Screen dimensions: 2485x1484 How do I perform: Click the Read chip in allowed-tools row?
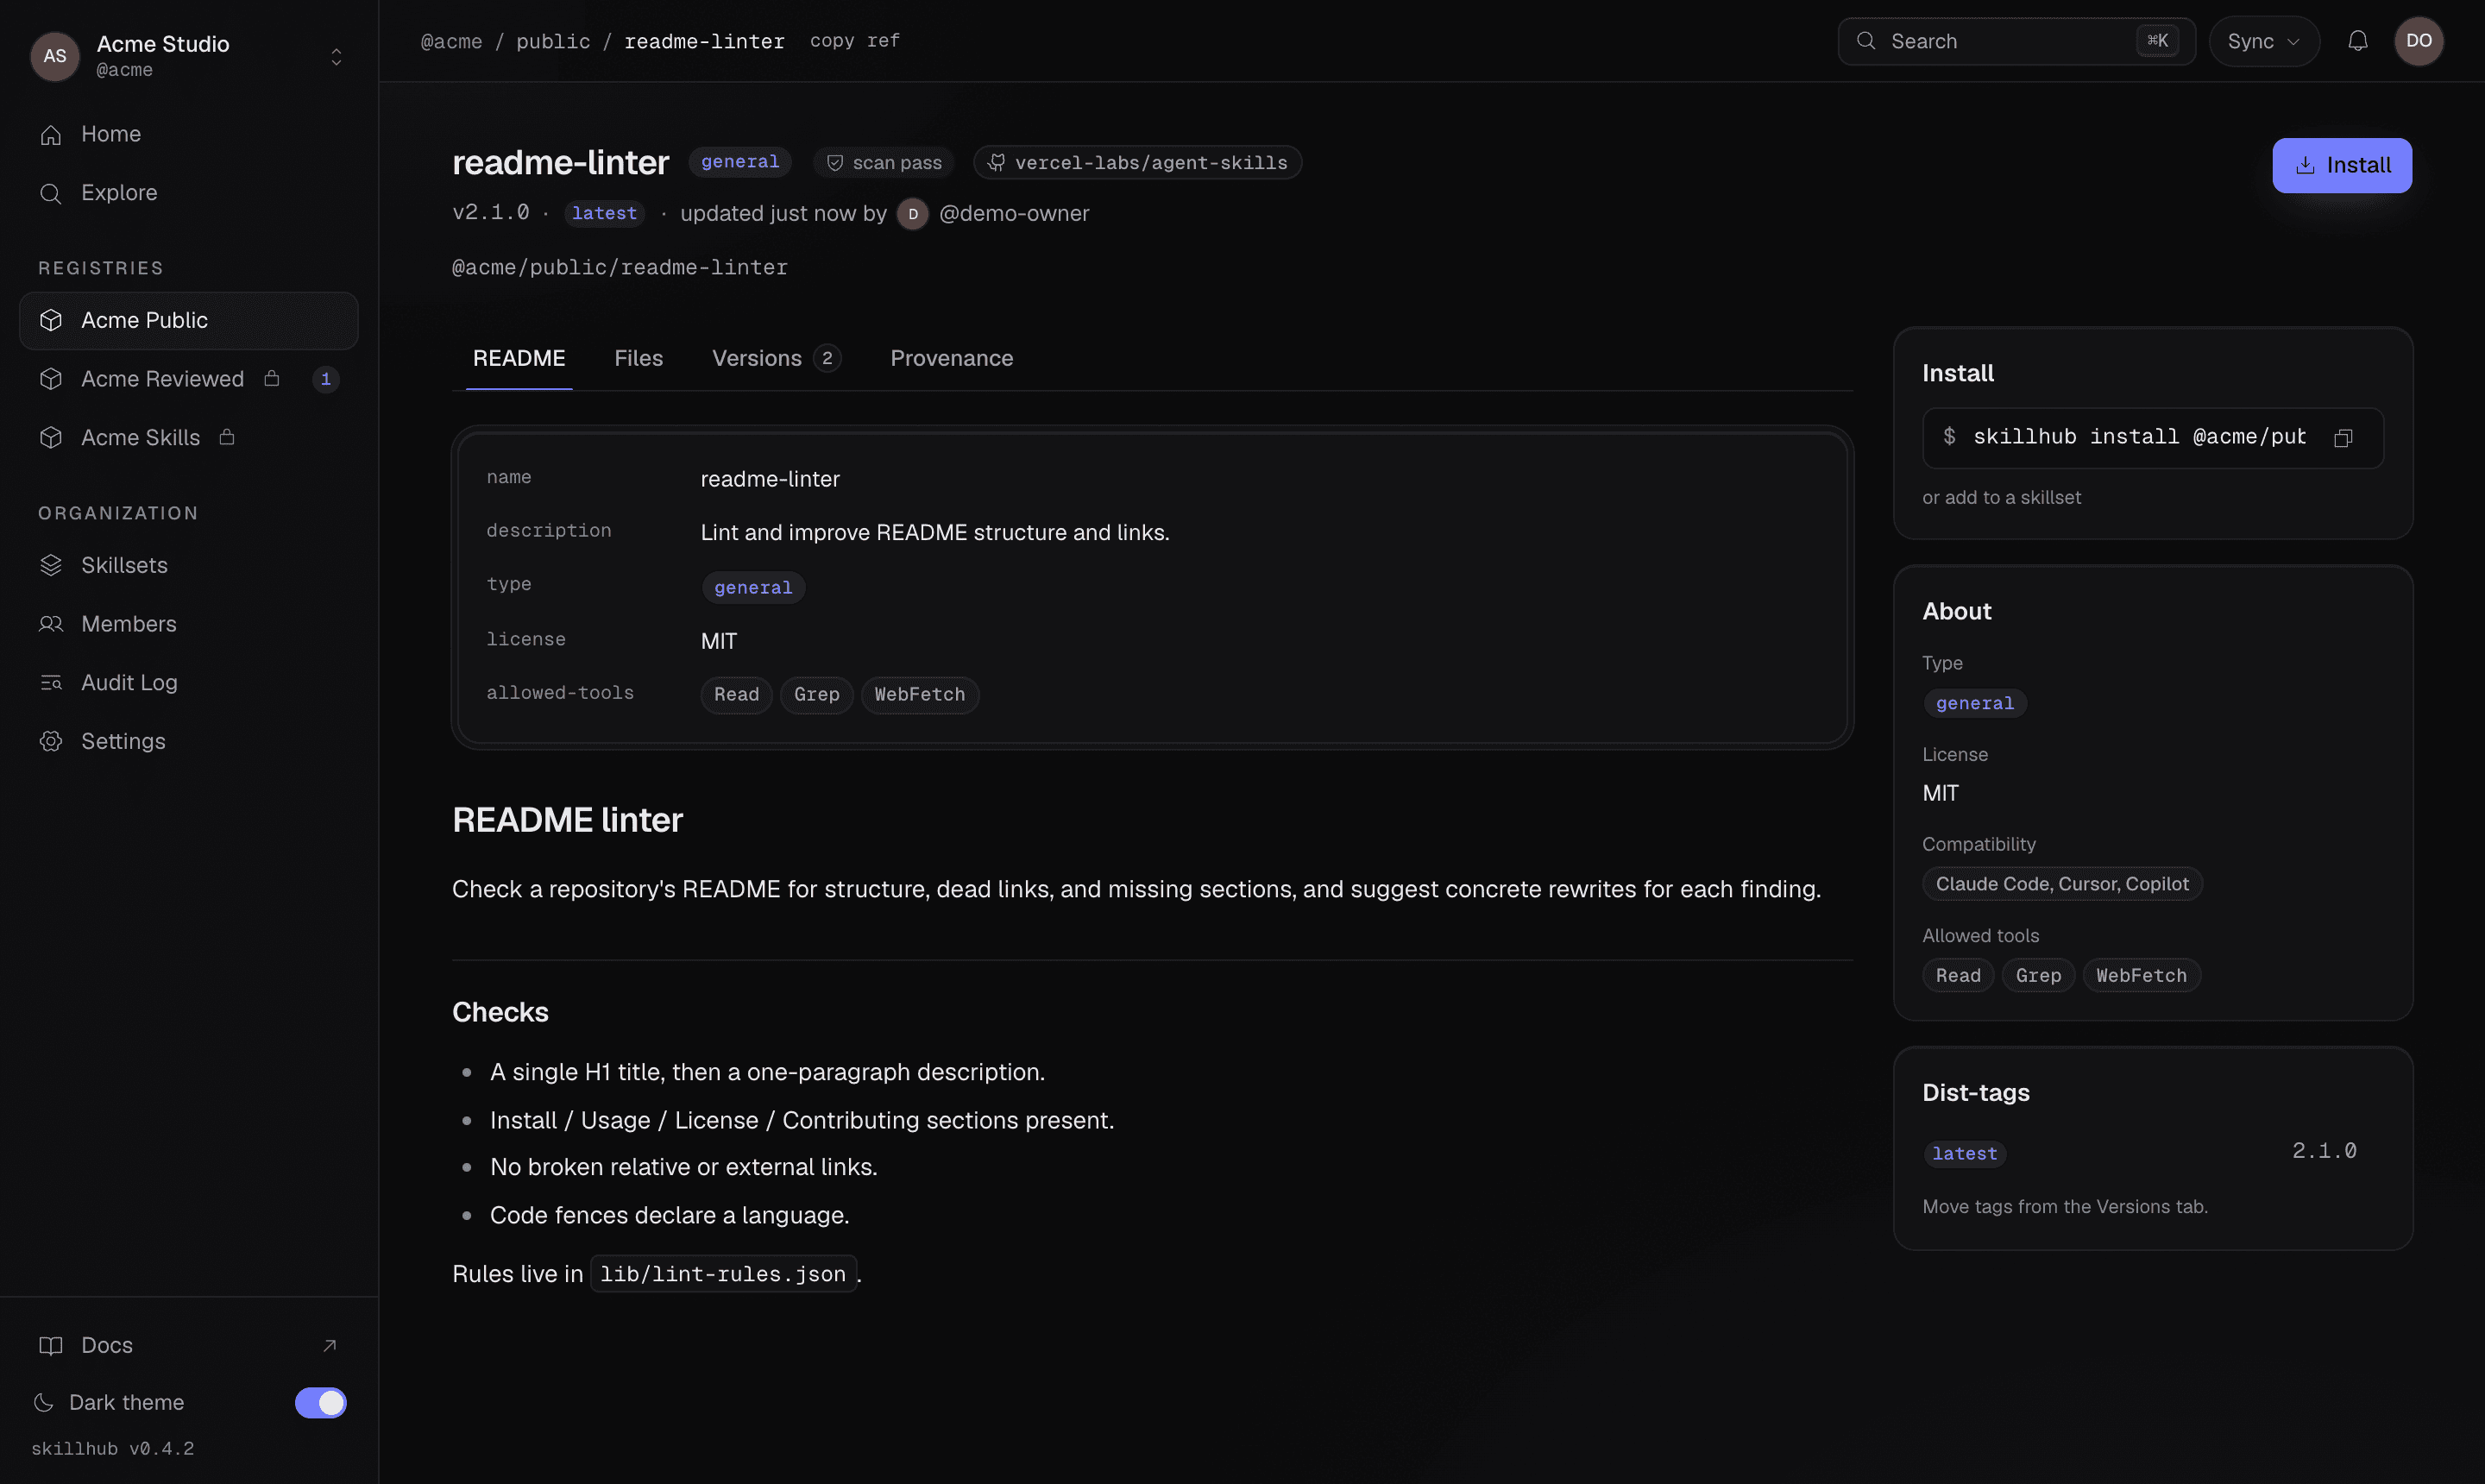click(x=736, y=695)
